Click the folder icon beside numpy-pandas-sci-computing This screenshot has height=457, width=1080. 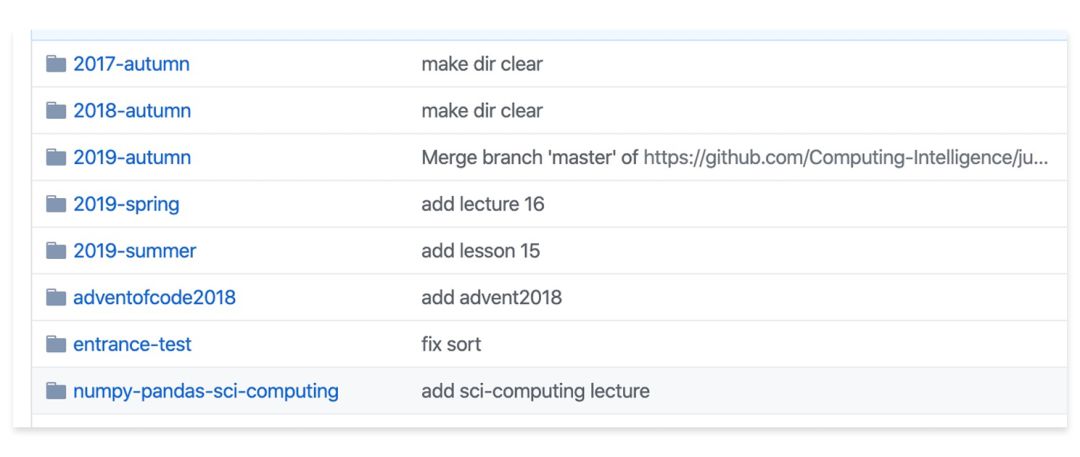point(56,391)
